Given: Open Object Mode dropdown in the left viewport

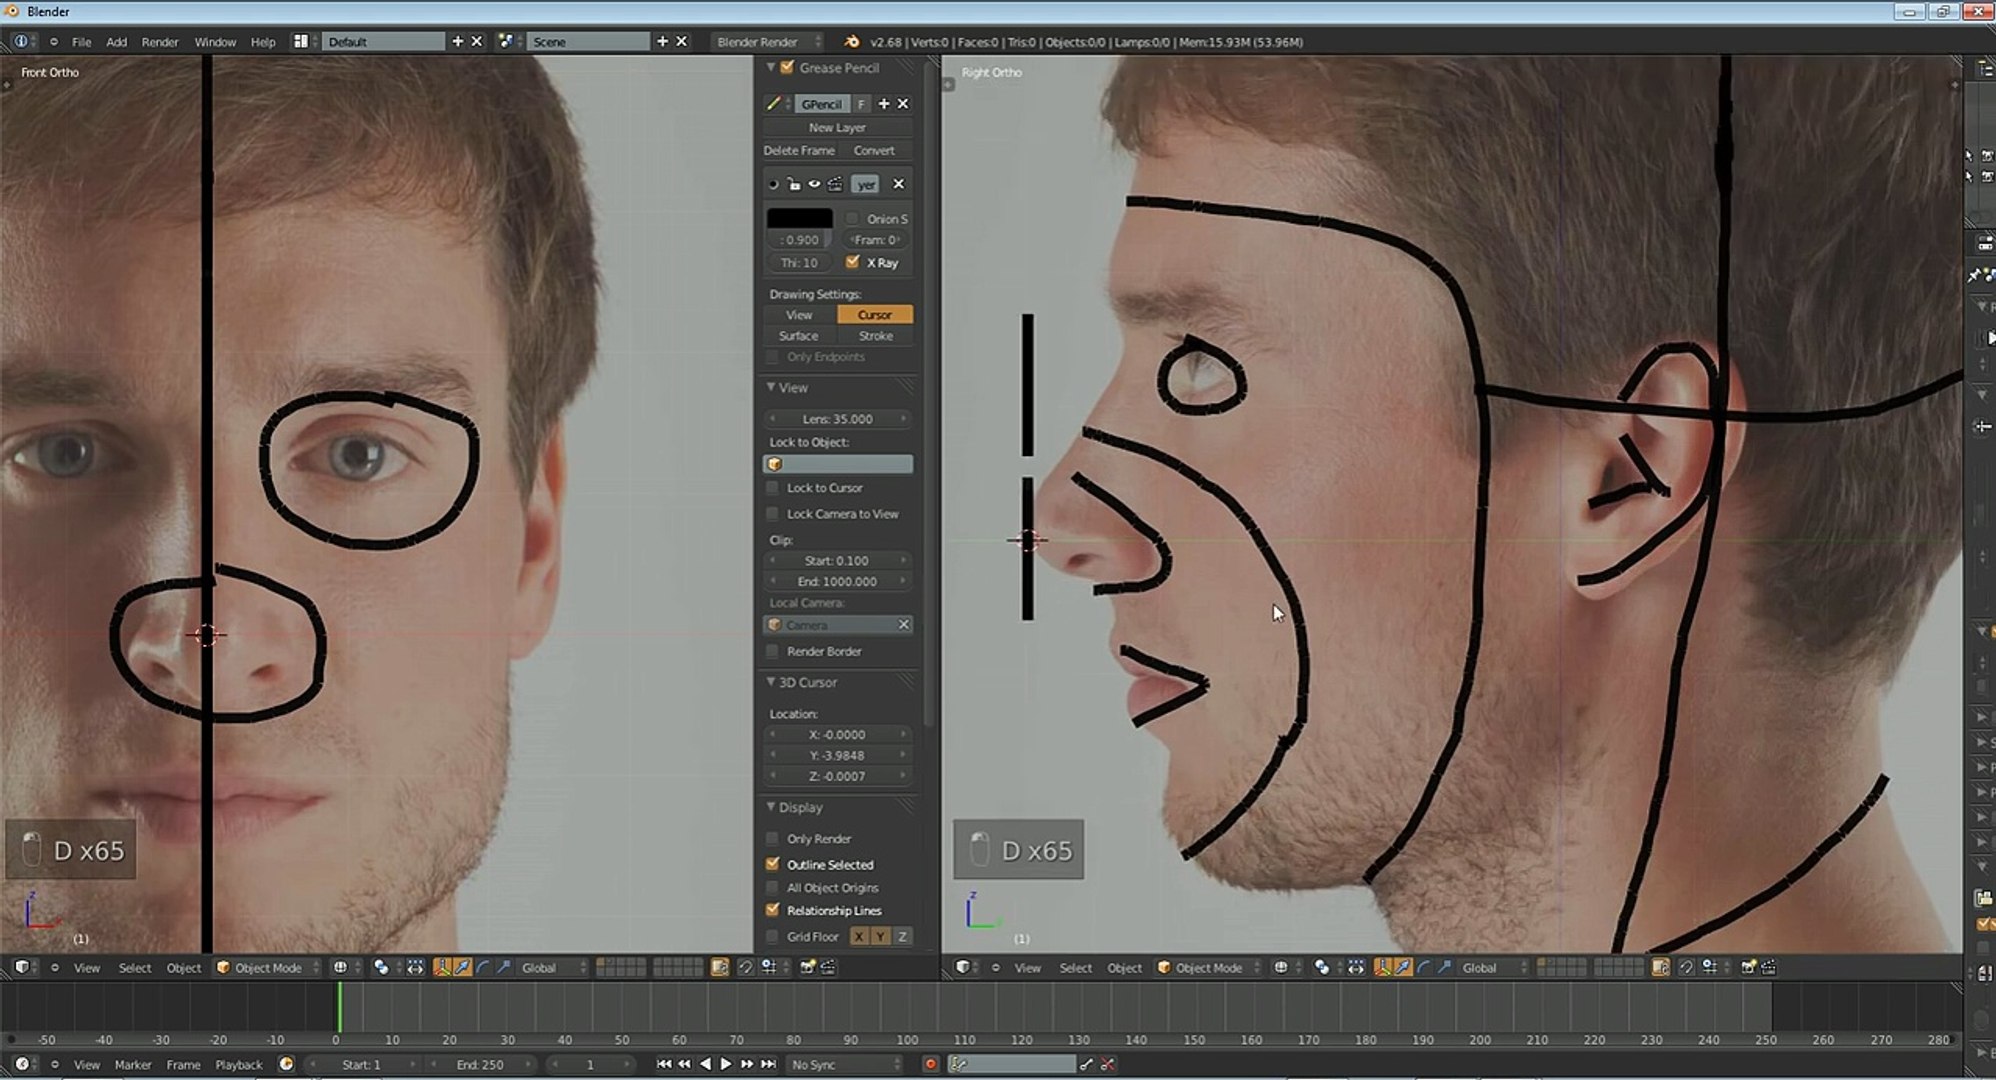Looking at the screenshot, I should pos(268,968).
